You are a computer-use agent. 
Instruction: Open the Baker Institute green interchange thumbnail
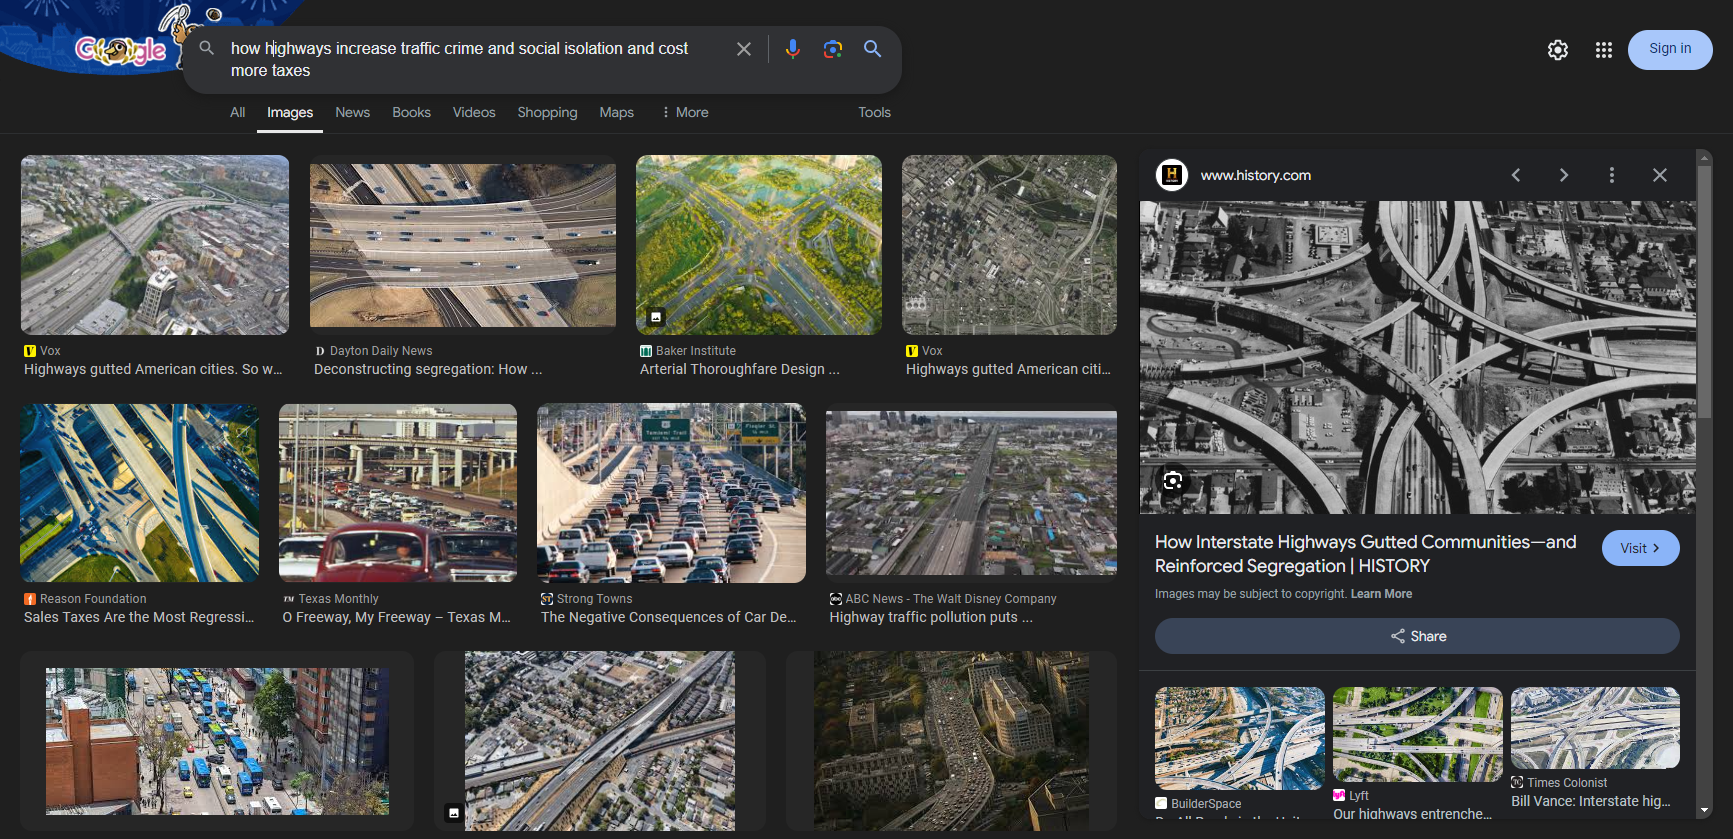(x=759, y=245)
